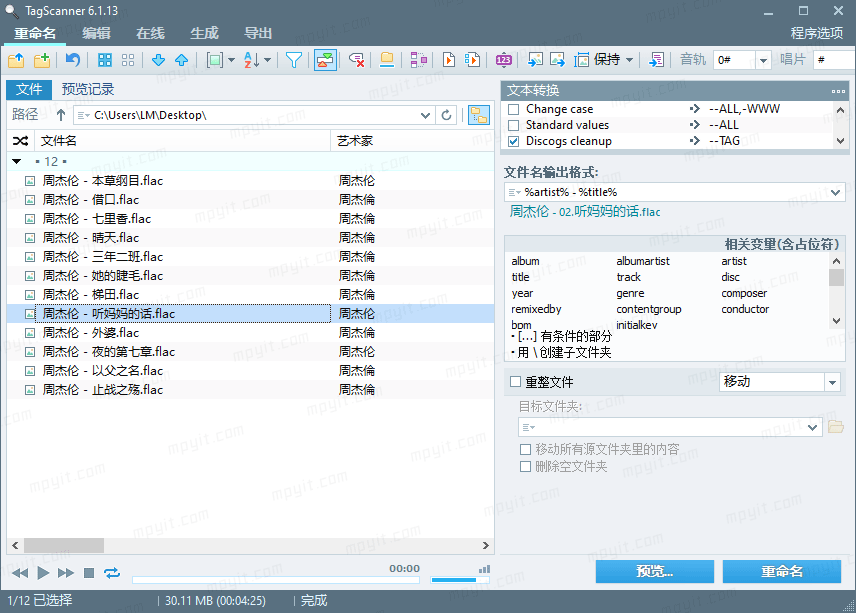The image size is (856, 613).
Task: Enable the Change case checkbox
Action: pyautogui.click(x=513, y=109)
